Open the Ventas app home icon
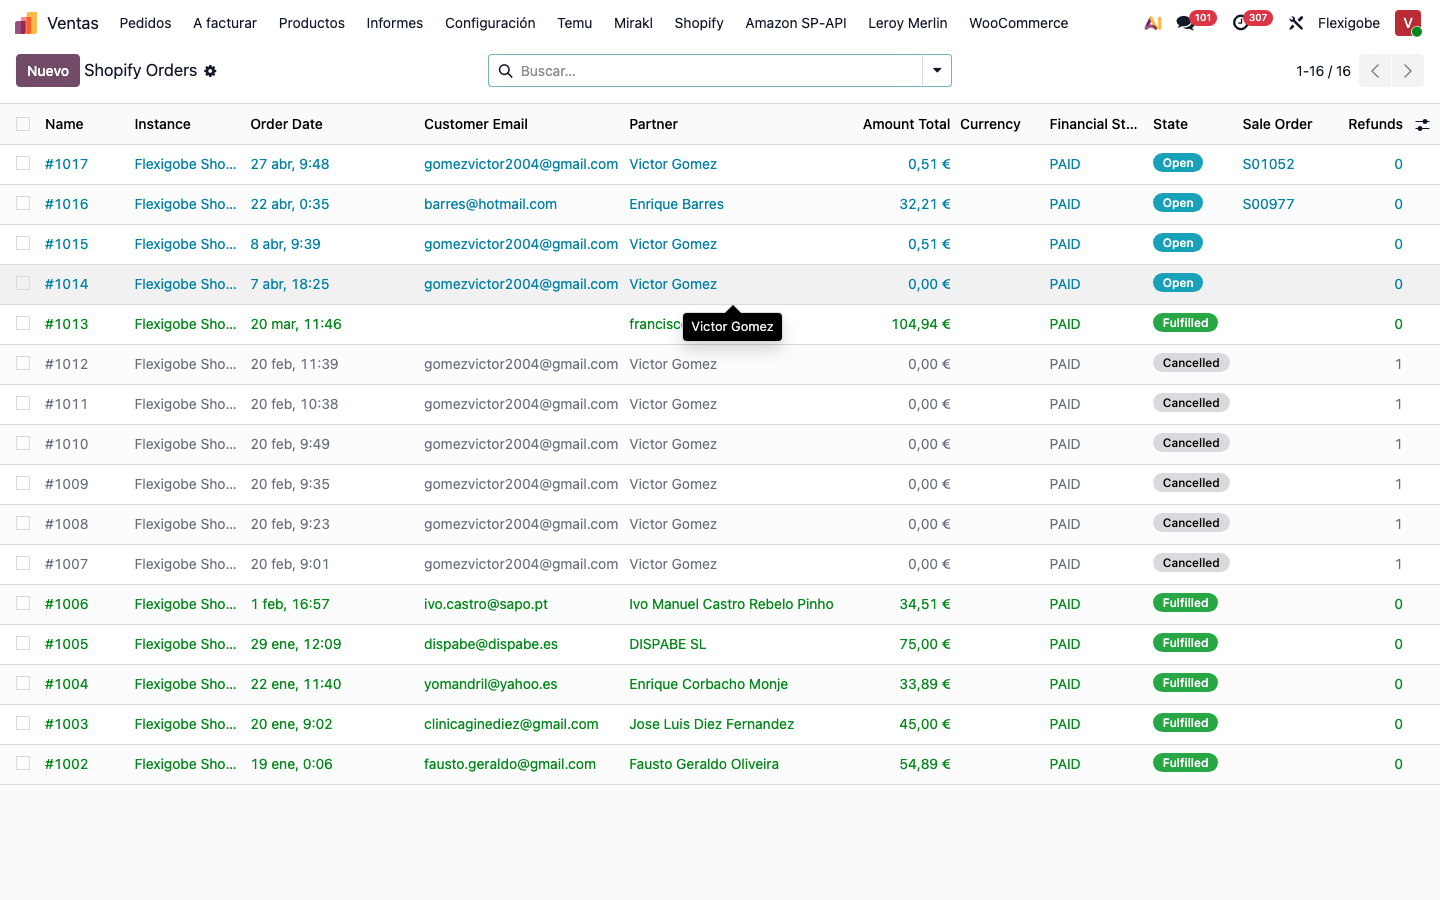This screenshot has width=1440, height=900. click(26, 23)
